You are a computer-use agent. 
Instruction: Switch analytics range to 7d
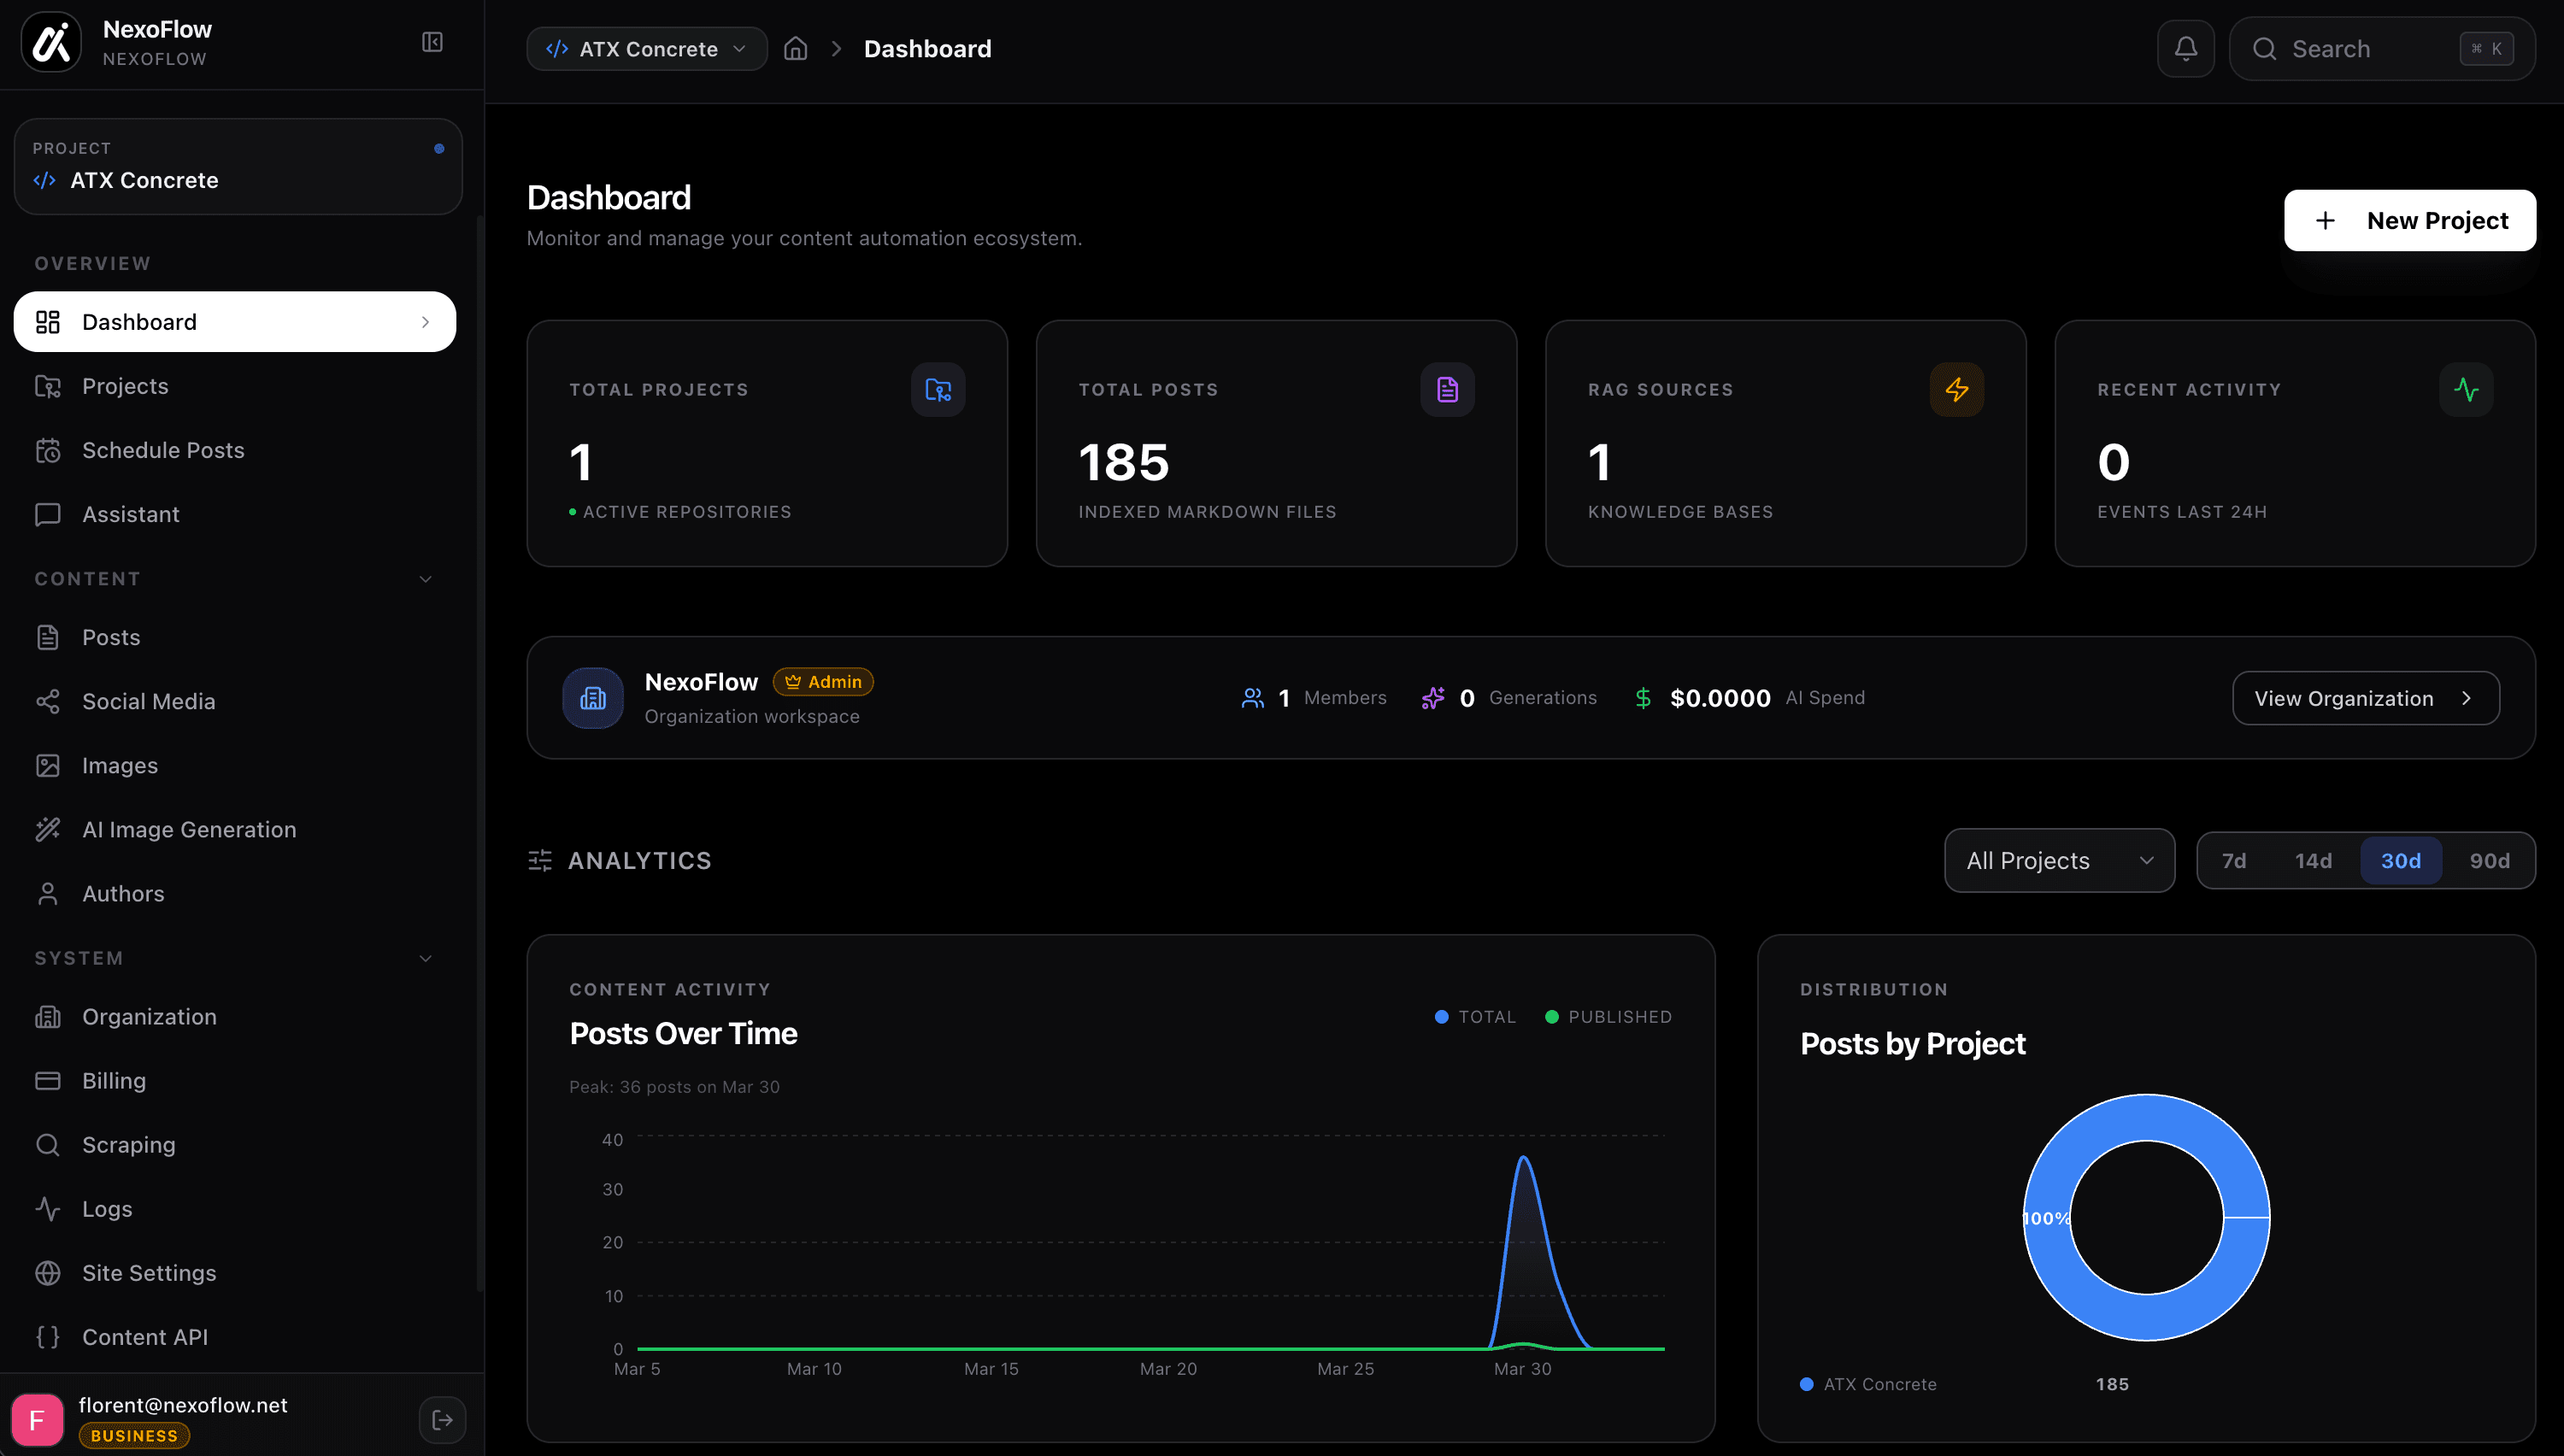[2236, 860]
